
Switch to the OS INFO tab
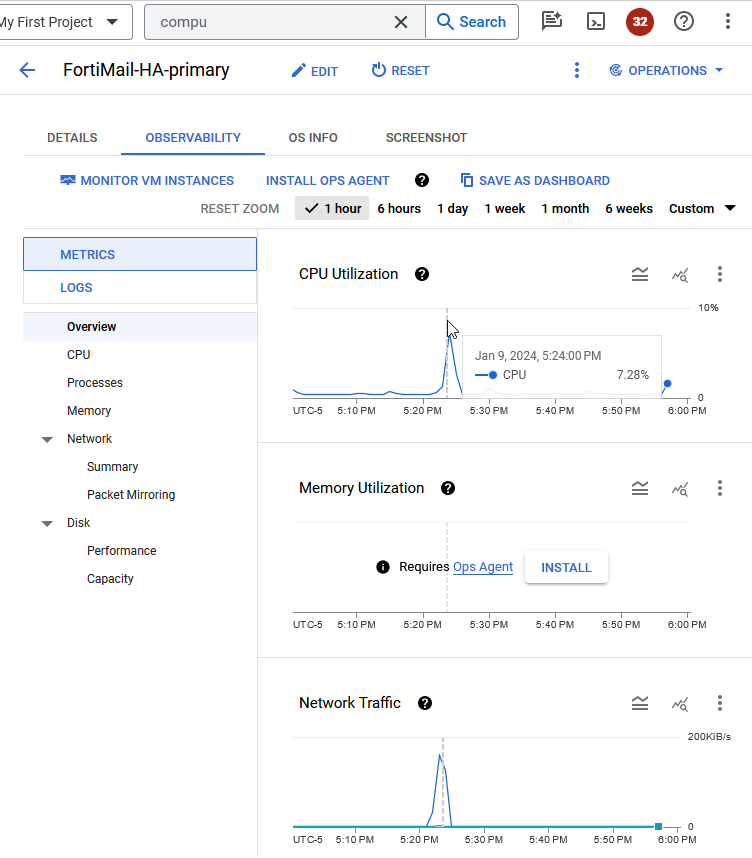311,137
